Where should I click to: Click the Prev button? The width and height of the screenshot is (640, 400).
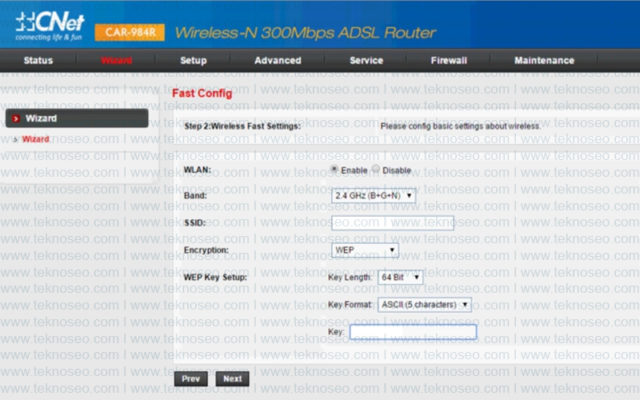(191, 379)
